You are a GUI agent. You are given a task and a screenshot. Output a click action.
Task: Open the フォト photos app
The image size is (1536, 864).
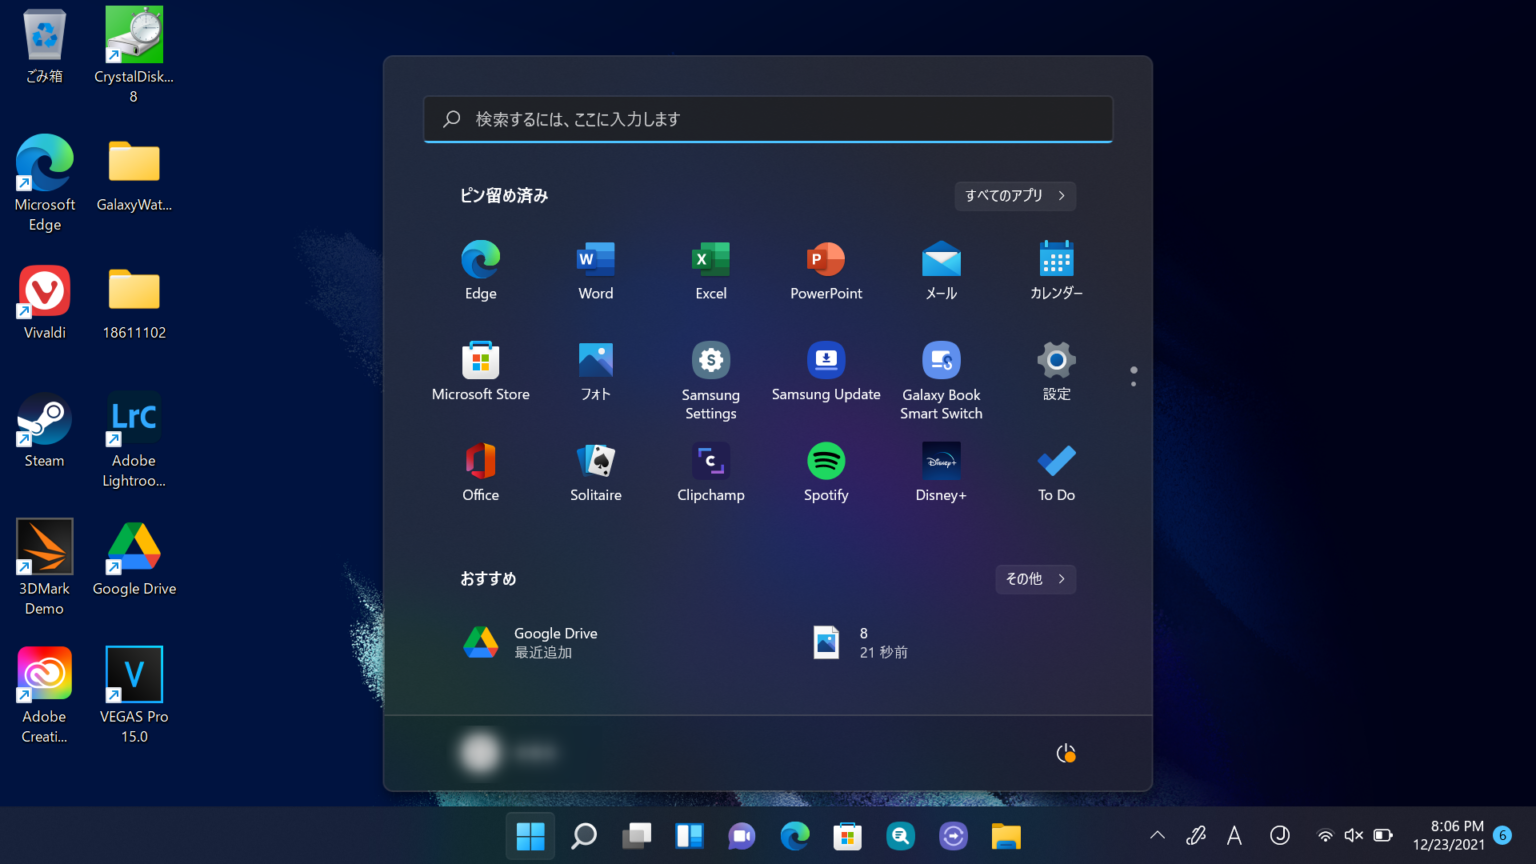595,370
